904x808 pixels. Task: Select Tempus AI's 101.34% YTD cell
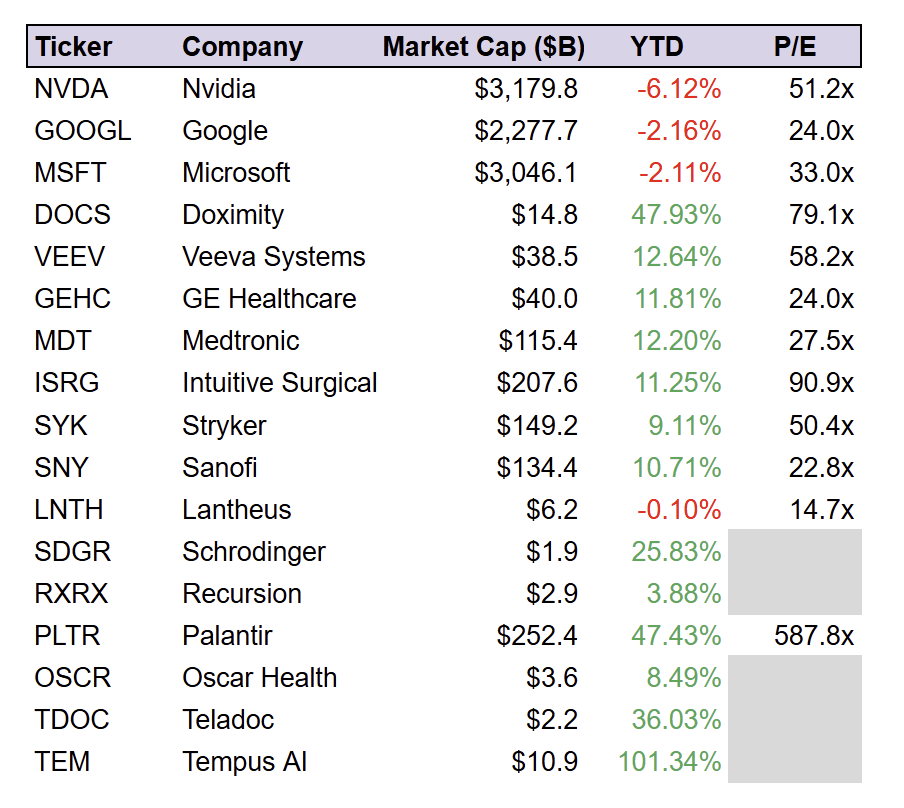669,761
